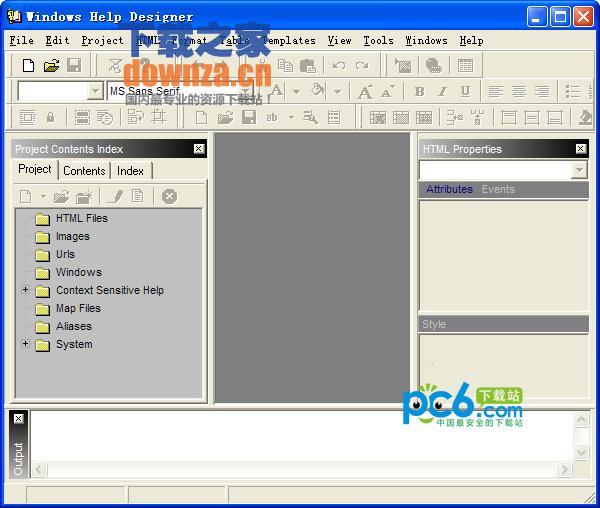600x508 pixels.
Task: Open the View menu
Action: (339, 40)
